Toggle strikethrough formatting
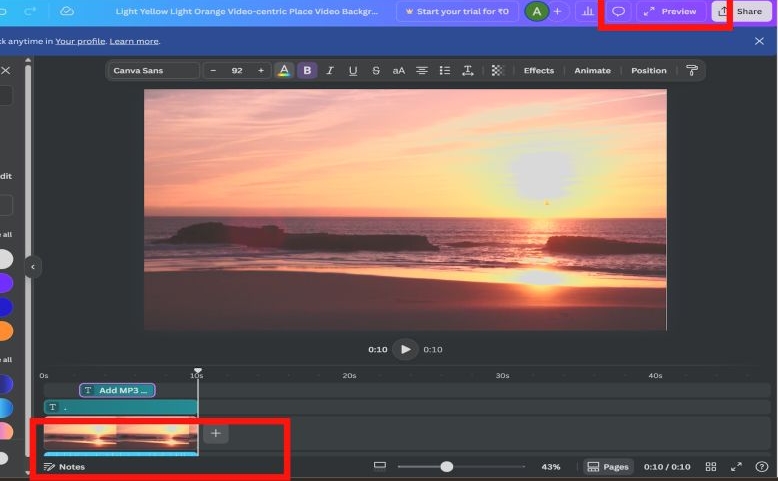 tap(376, 70)
